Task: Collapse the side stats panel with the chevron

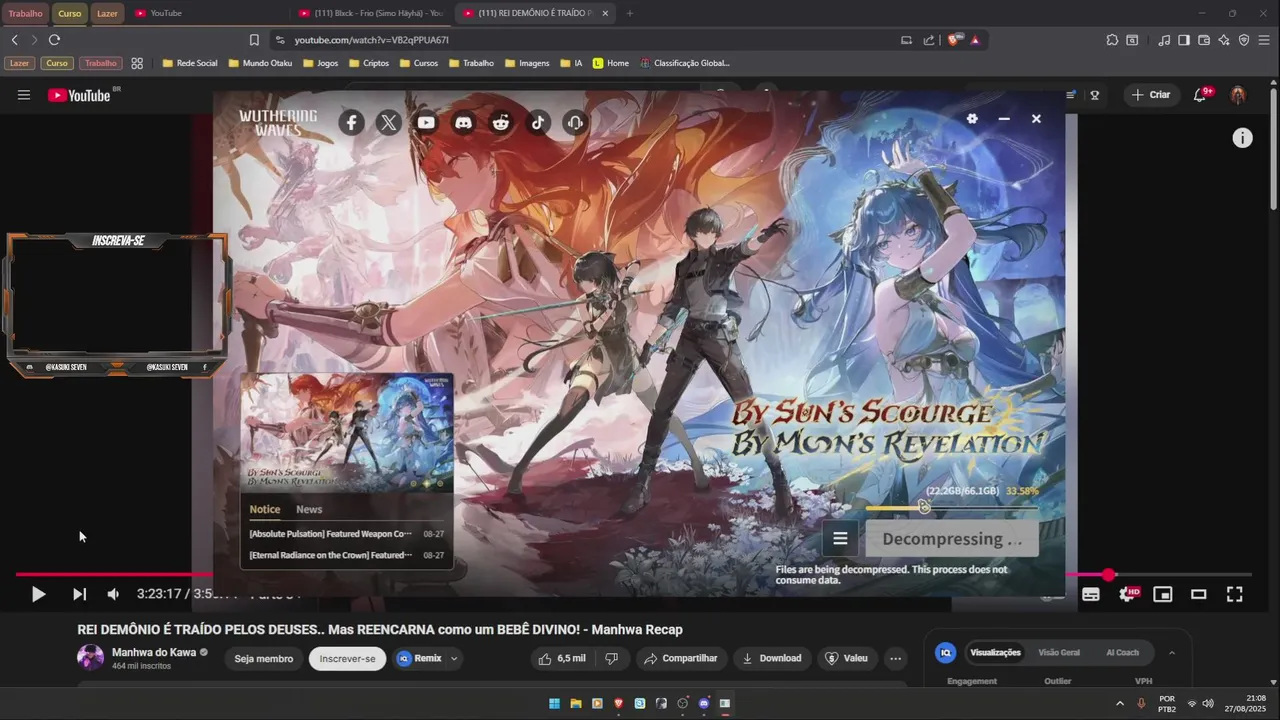Action: coord(1172,653)
